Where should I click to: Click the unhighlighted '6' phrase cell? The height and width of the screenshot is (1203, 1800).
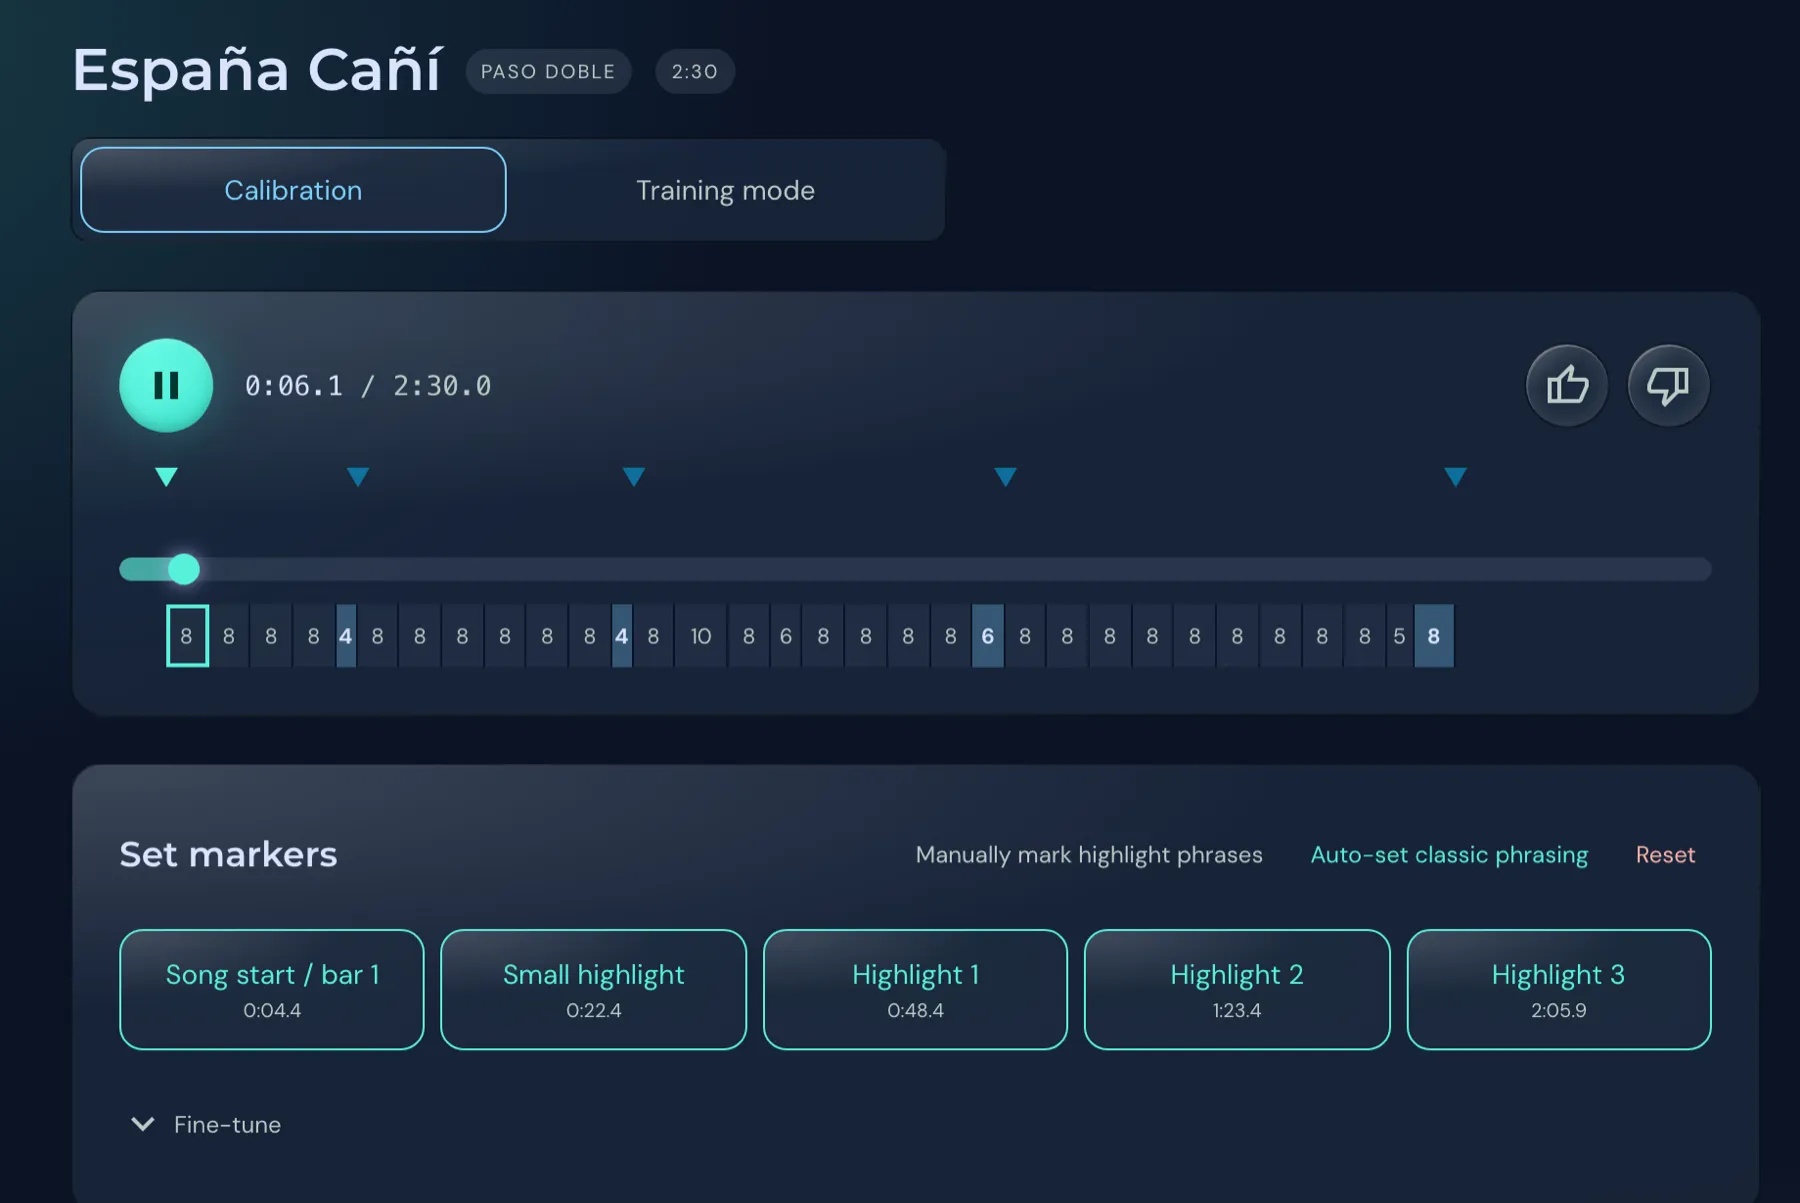pos(785,636)
